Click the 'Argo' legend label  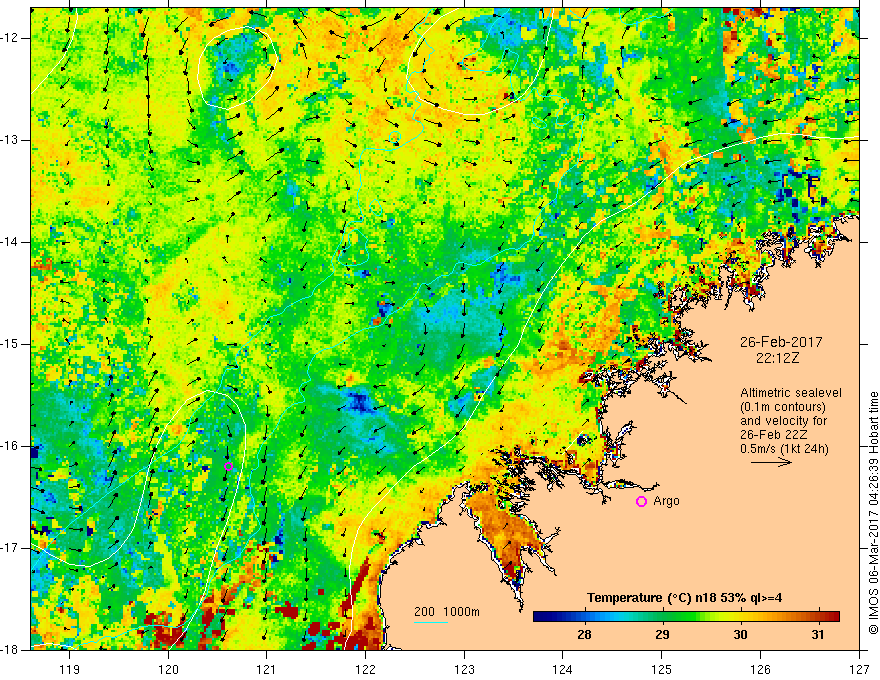pos(666,501)
